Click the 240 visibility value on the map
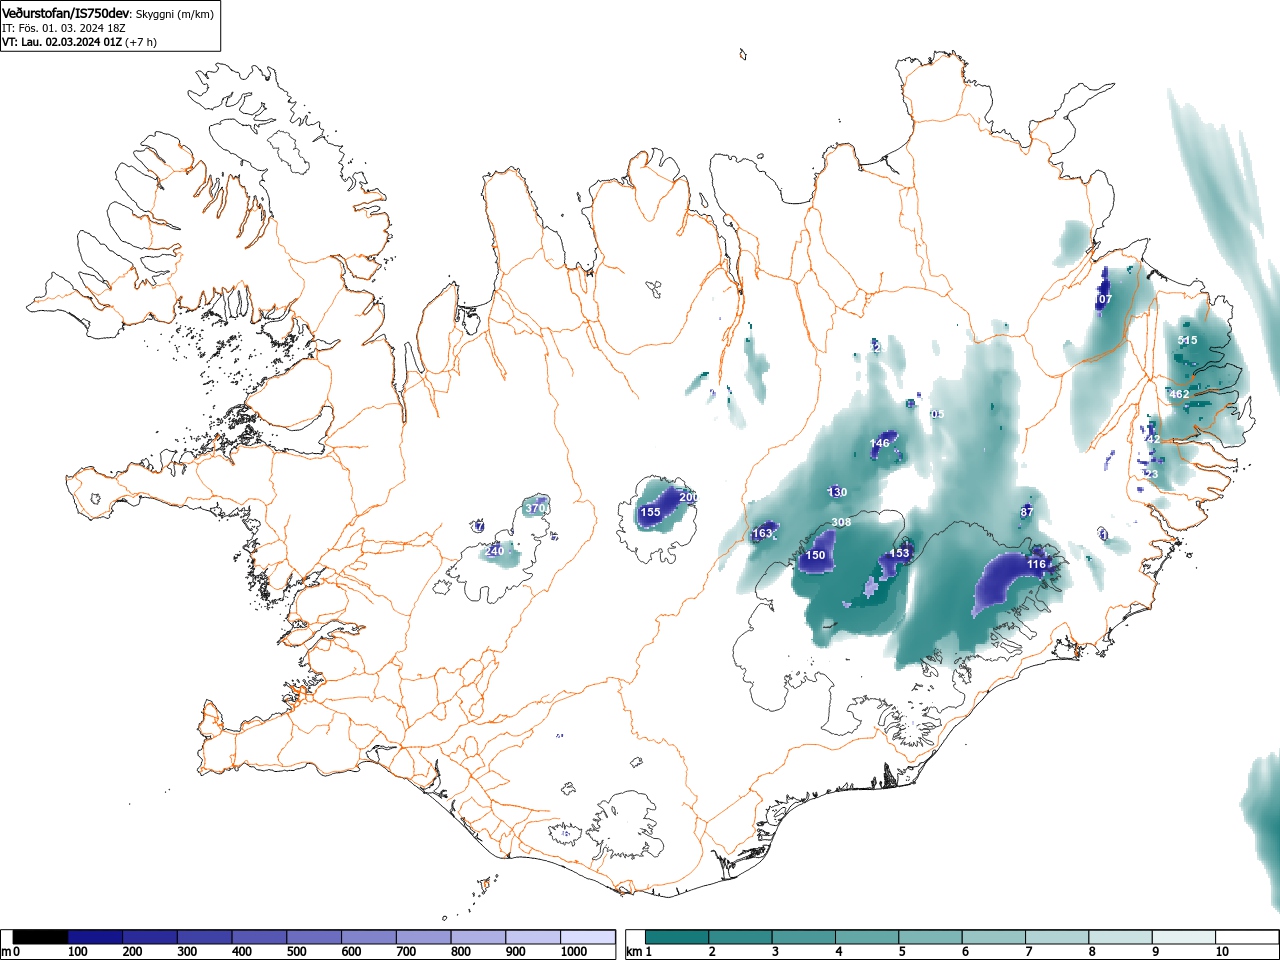Image resolution: width=1280 pixels, height=960 pixels. (x=494, y=551)
